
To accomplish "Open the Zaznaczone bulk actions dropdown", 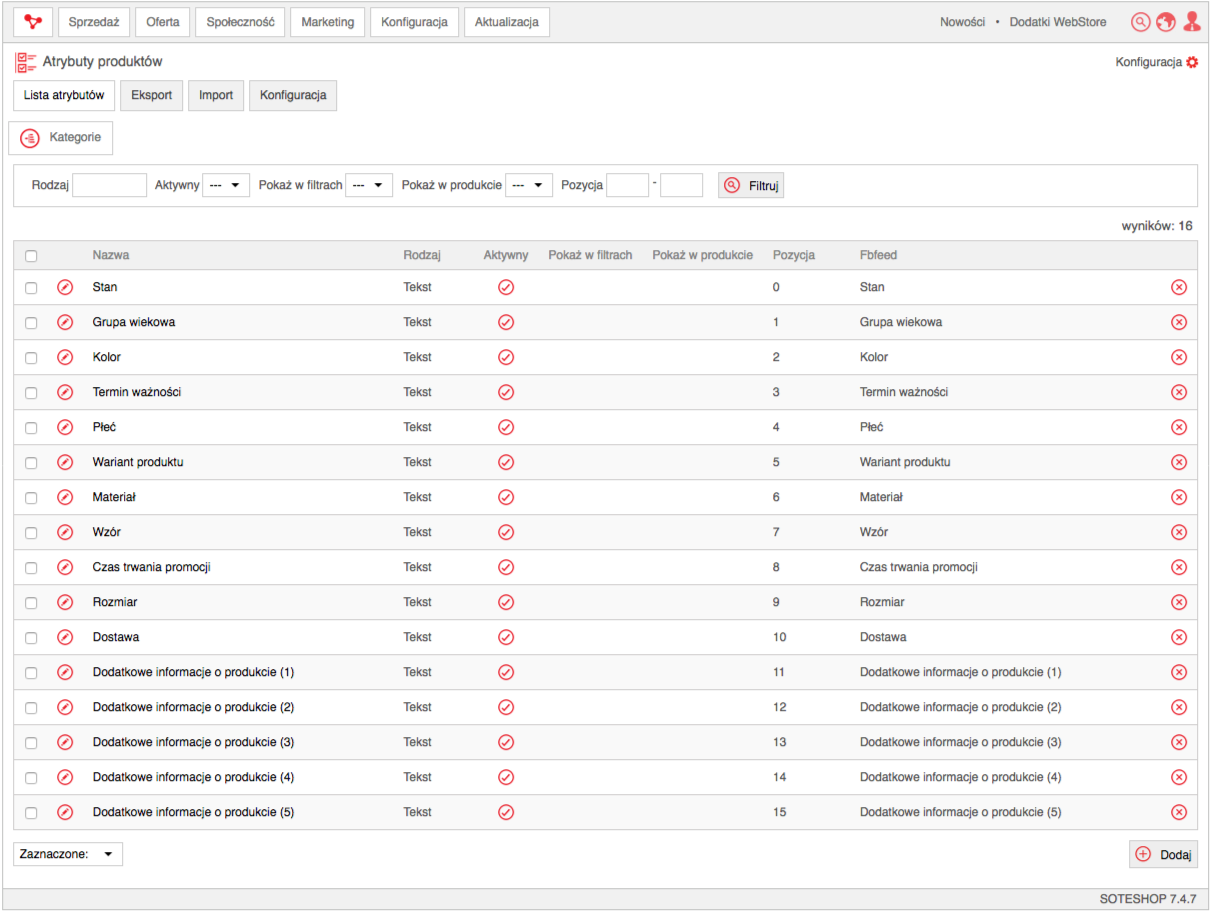I will pyautogui.click(x=68, y=854).
